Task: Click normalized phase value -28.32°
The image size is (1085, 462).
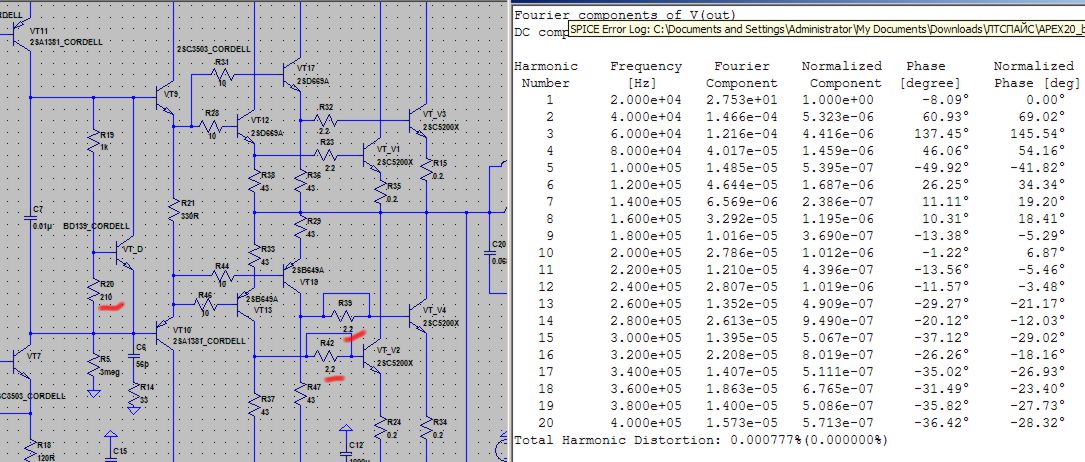Action: [1038, 423]
